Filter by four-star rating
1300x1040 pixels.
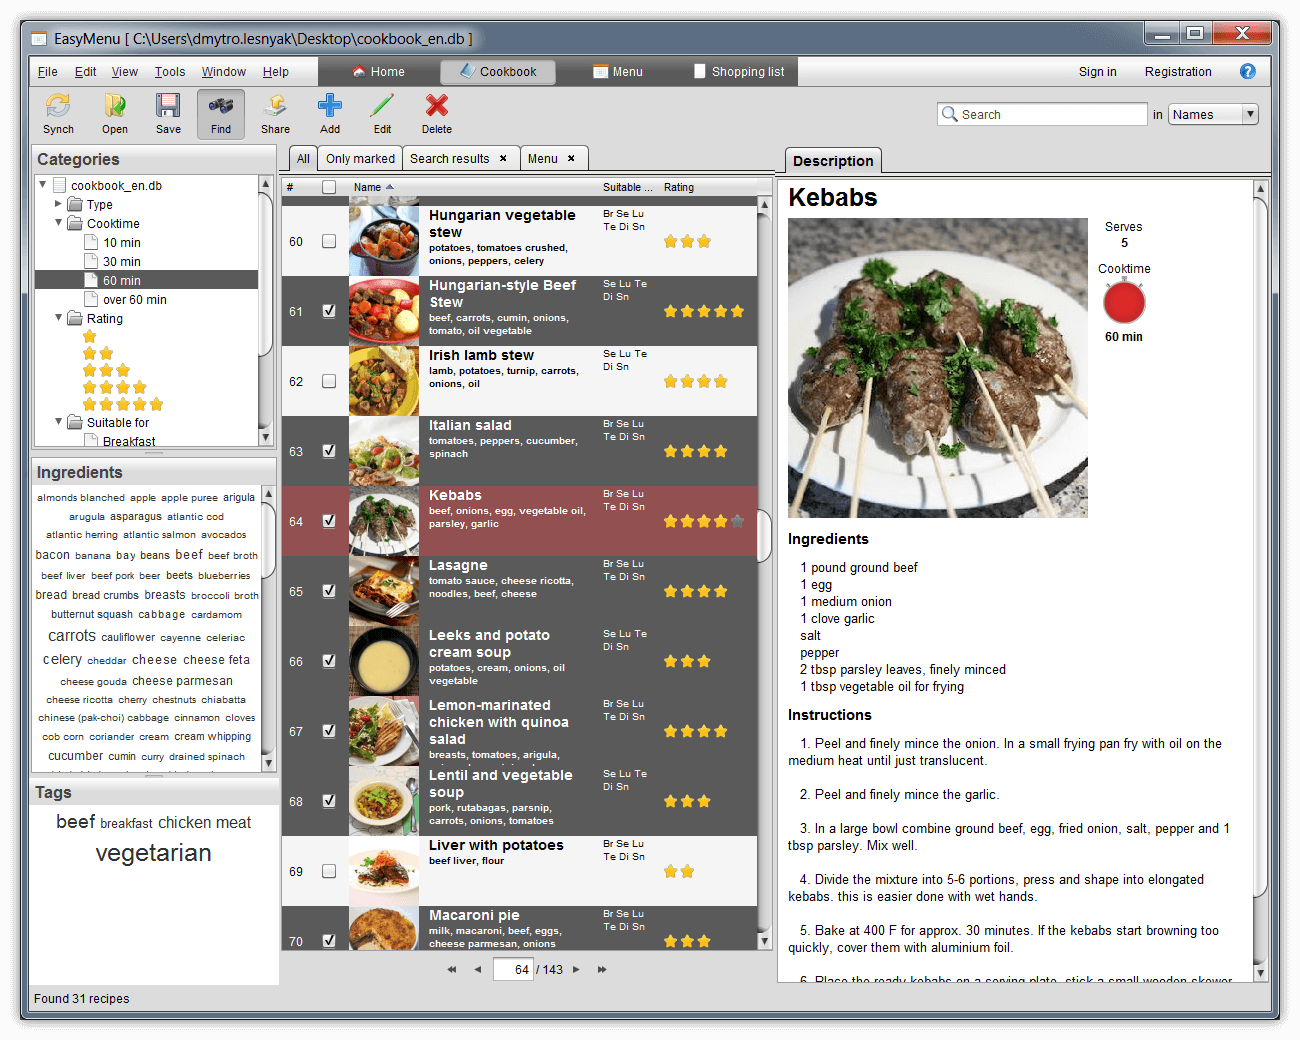[x=115, y=387]
